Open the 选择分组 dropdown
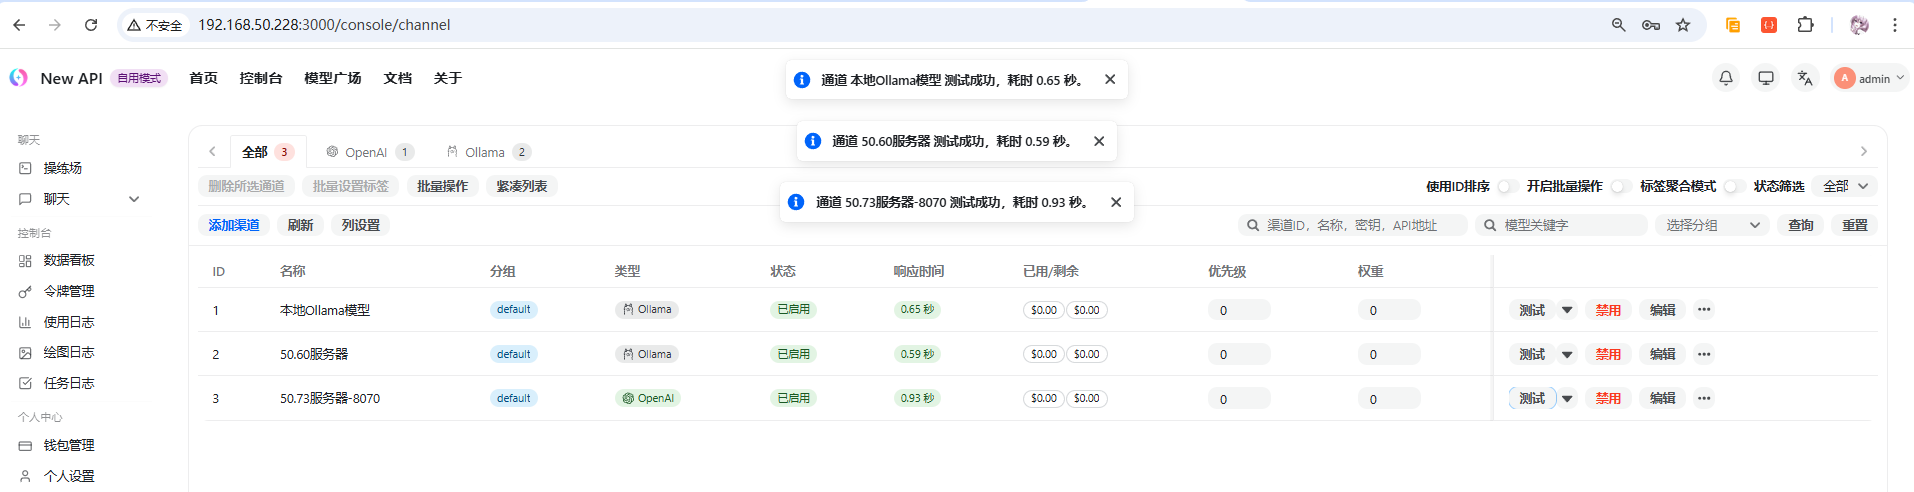 pyautogui.click(x=1712, y=226)
